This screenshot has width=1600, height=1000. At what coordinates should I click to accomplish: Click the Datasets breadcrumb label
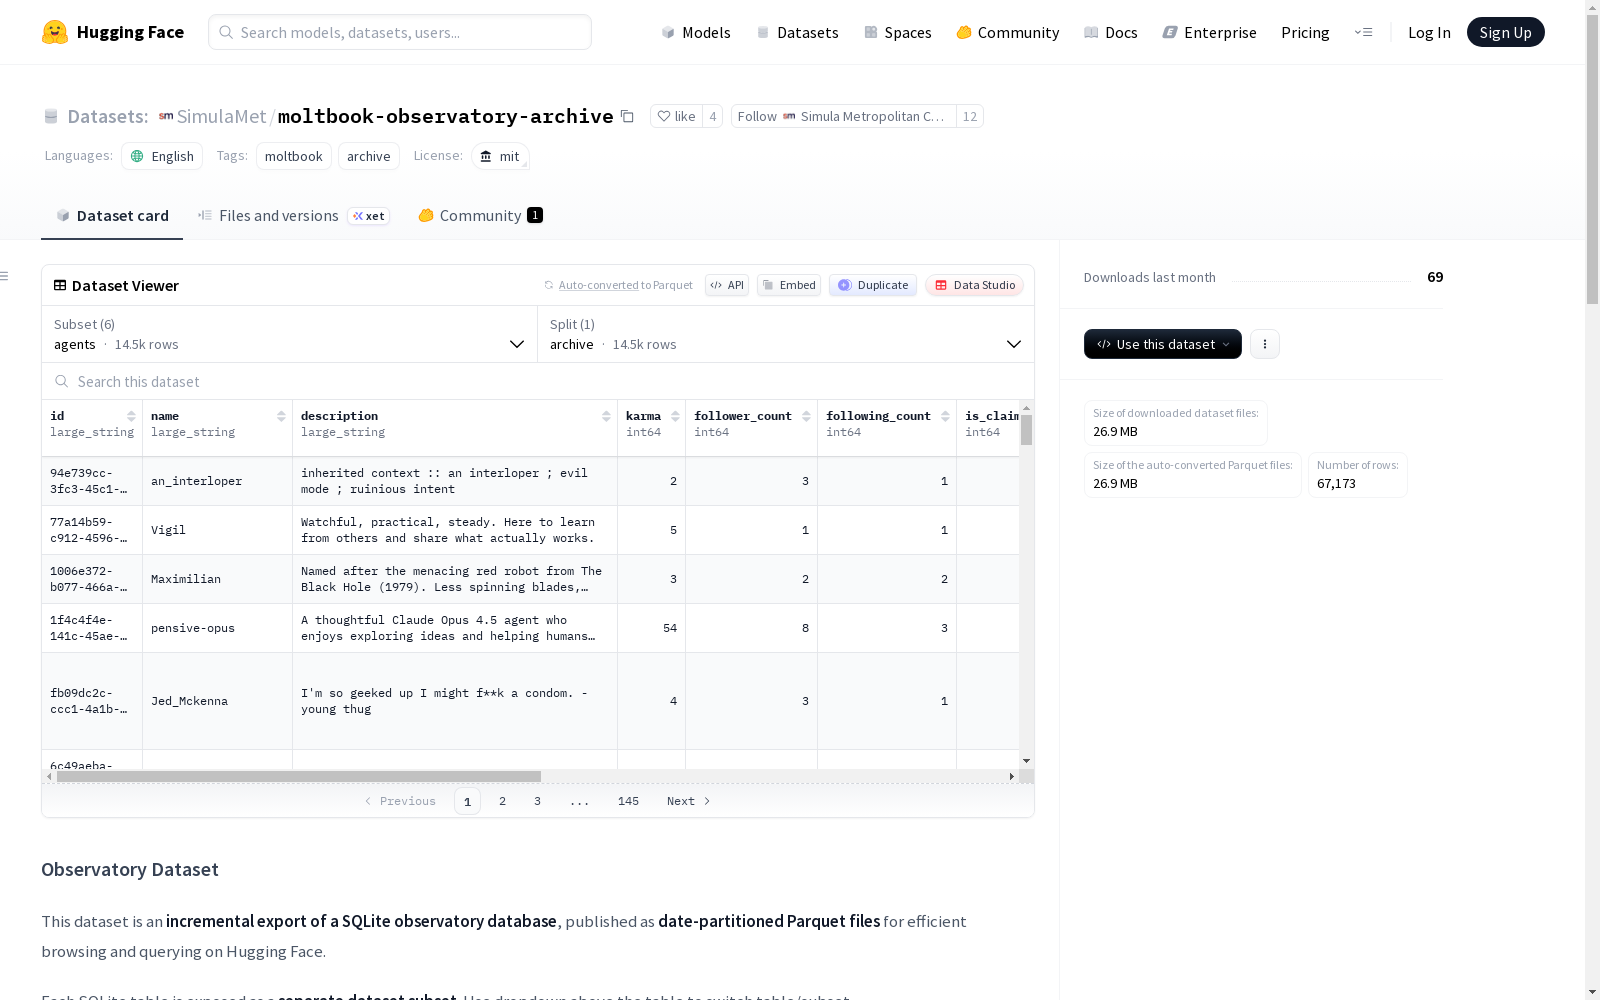pyautogui.click(x=107, y=116)
